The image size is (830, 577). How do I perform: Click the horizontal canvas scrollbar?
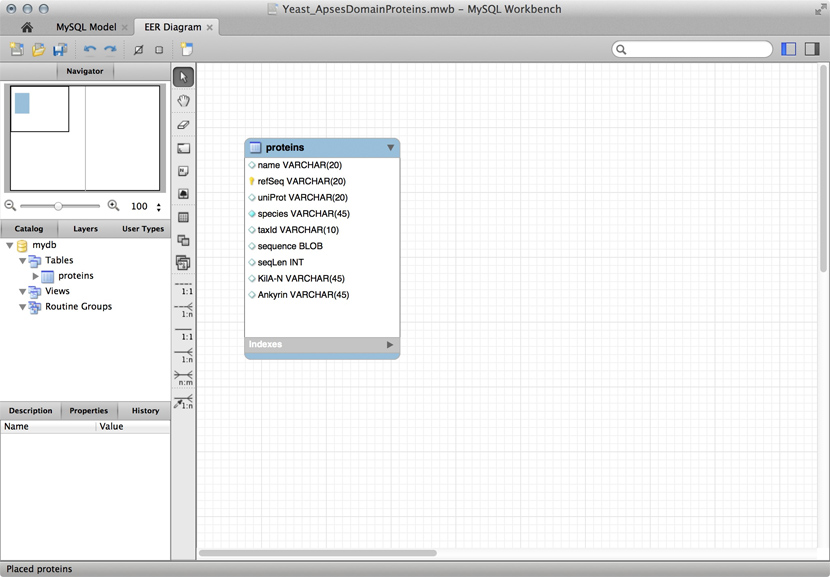(x=318, y=553)
